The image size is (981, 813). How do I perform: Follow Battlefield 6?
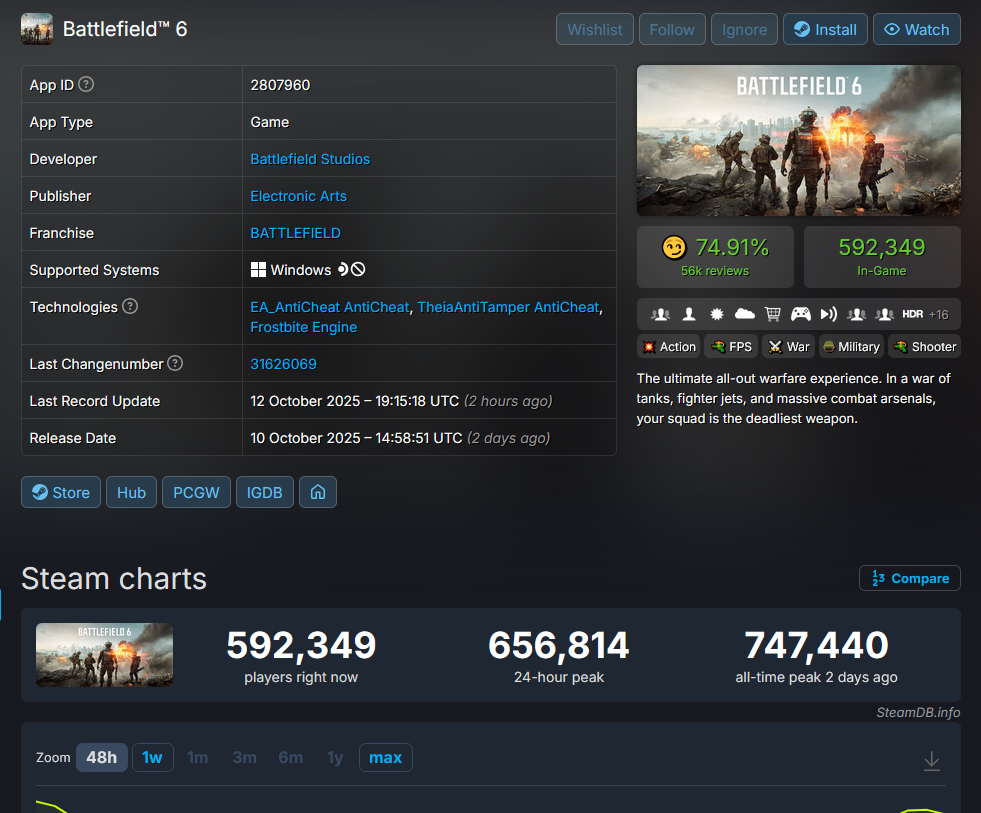coord(672,29)
